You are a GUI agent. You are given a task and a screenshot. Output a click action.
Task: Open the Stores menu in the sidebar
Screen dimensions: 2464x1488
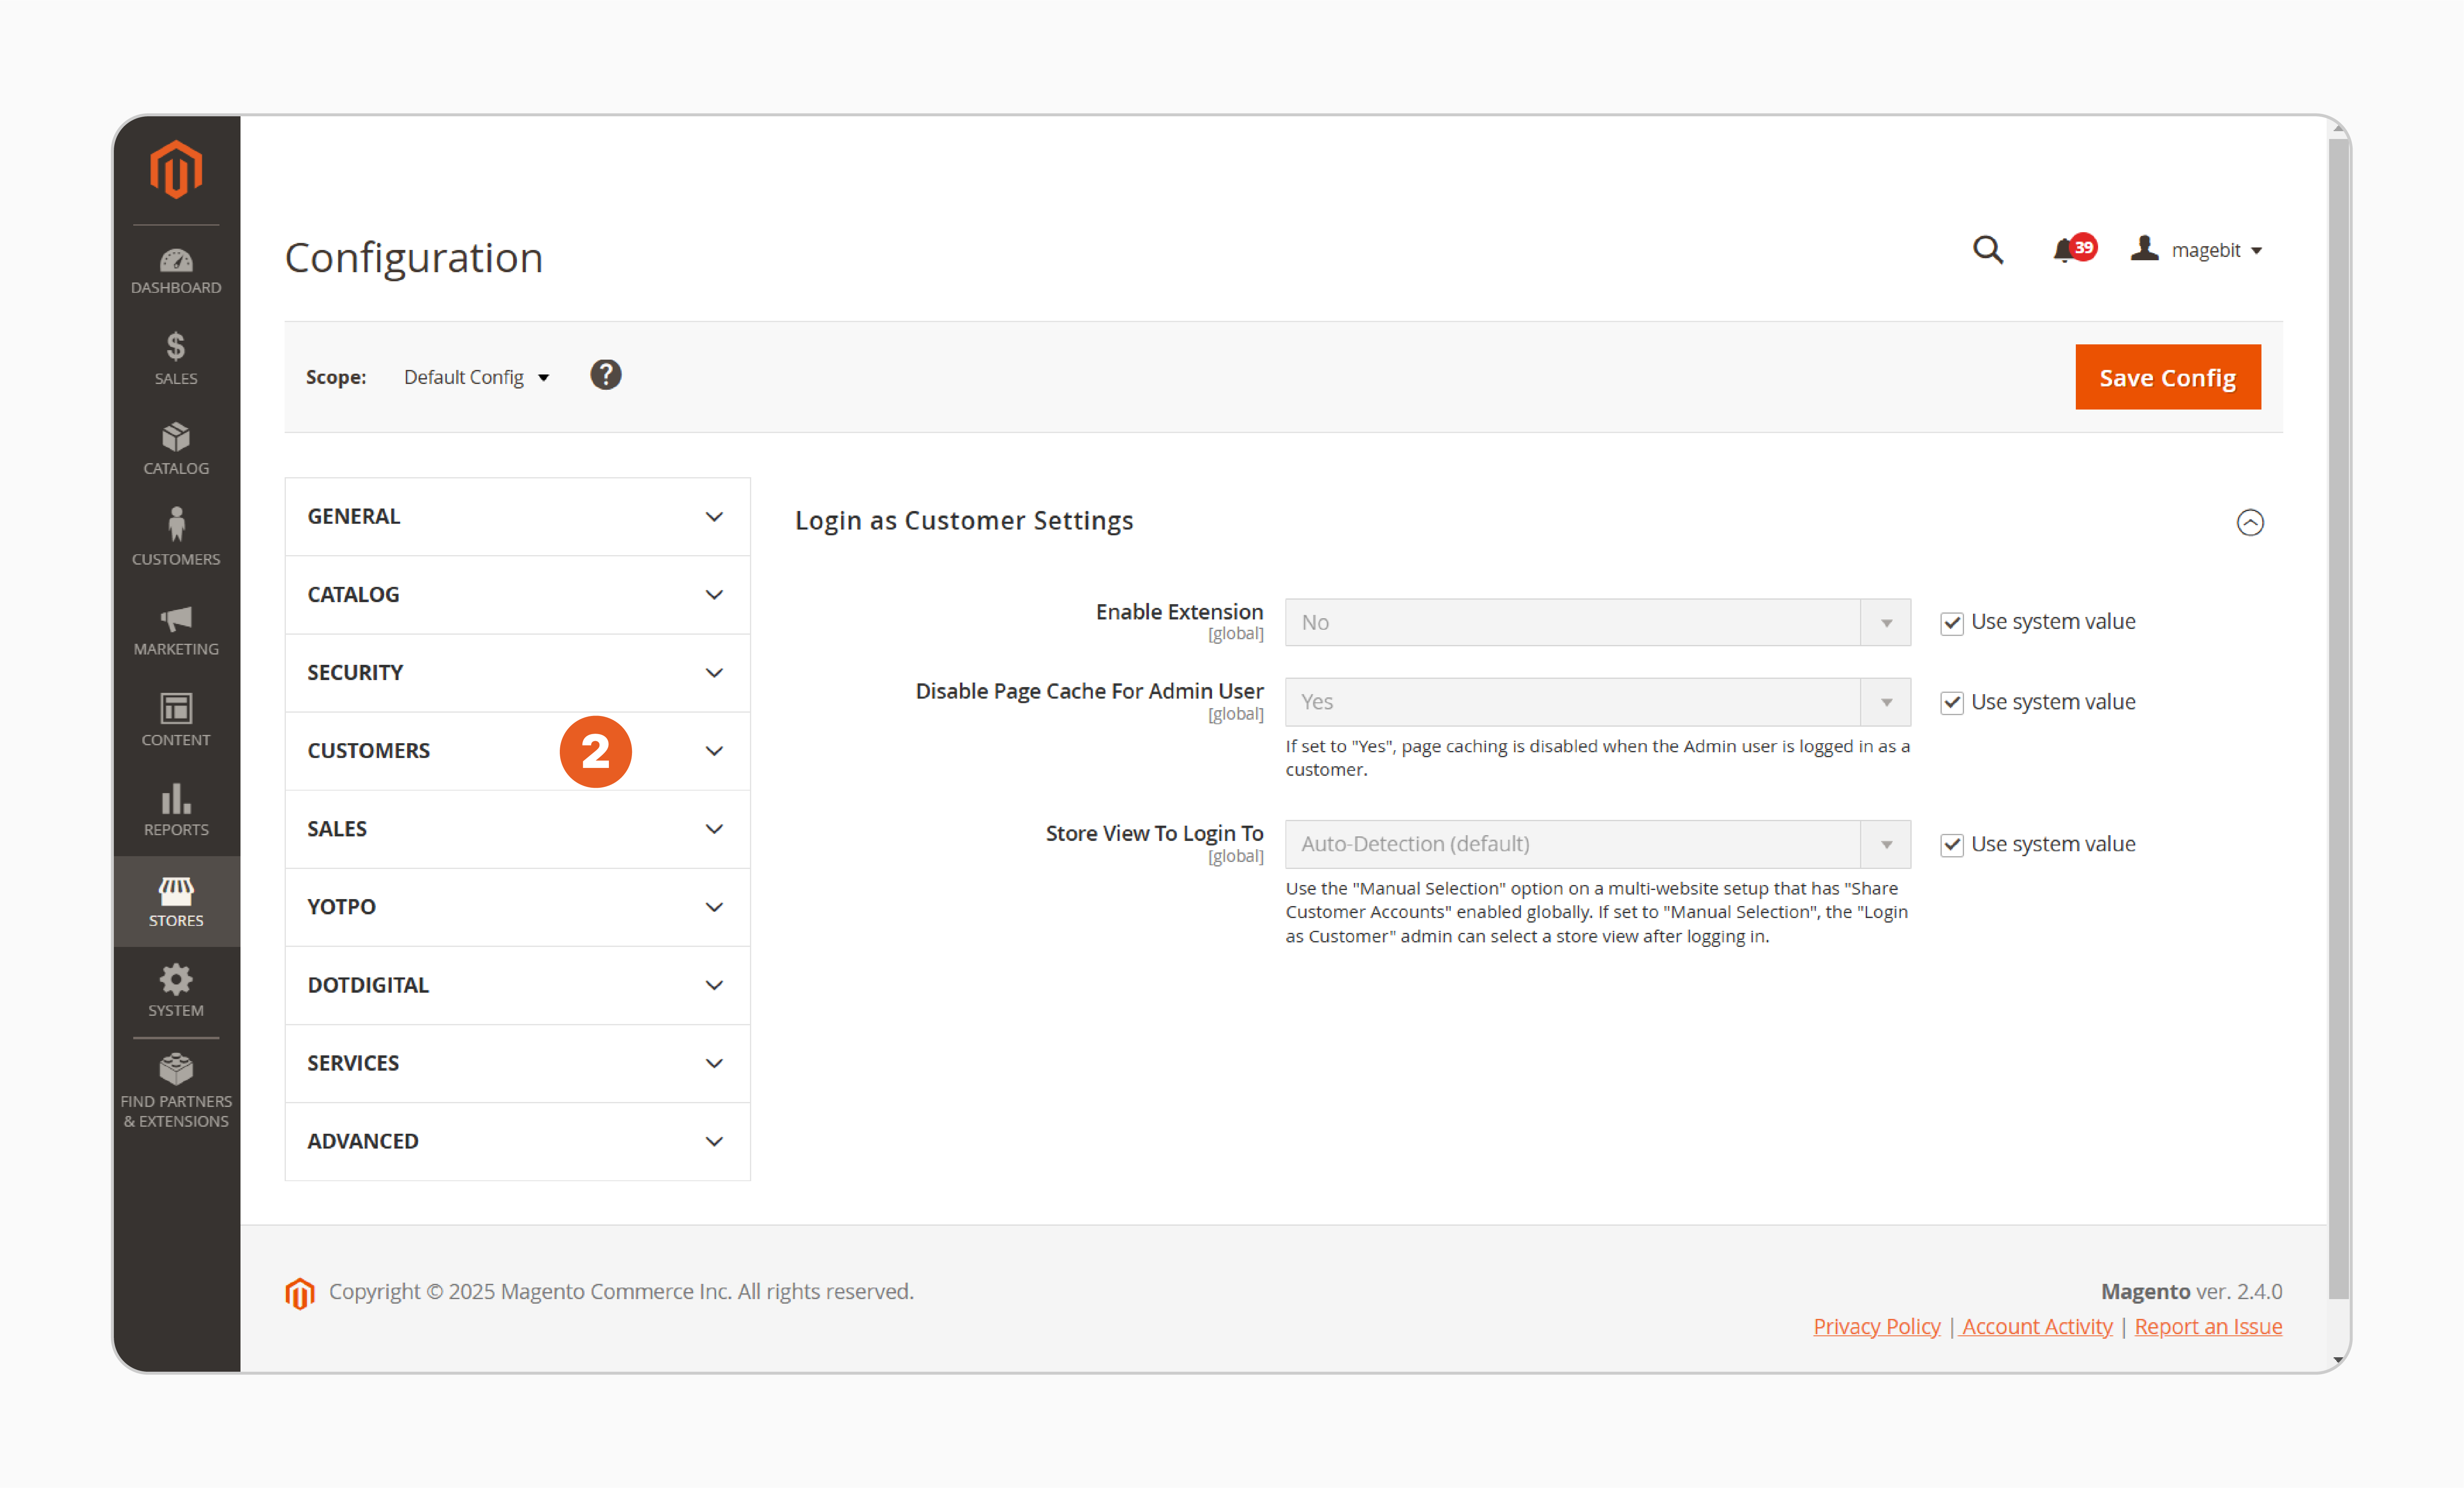[176, 901]
